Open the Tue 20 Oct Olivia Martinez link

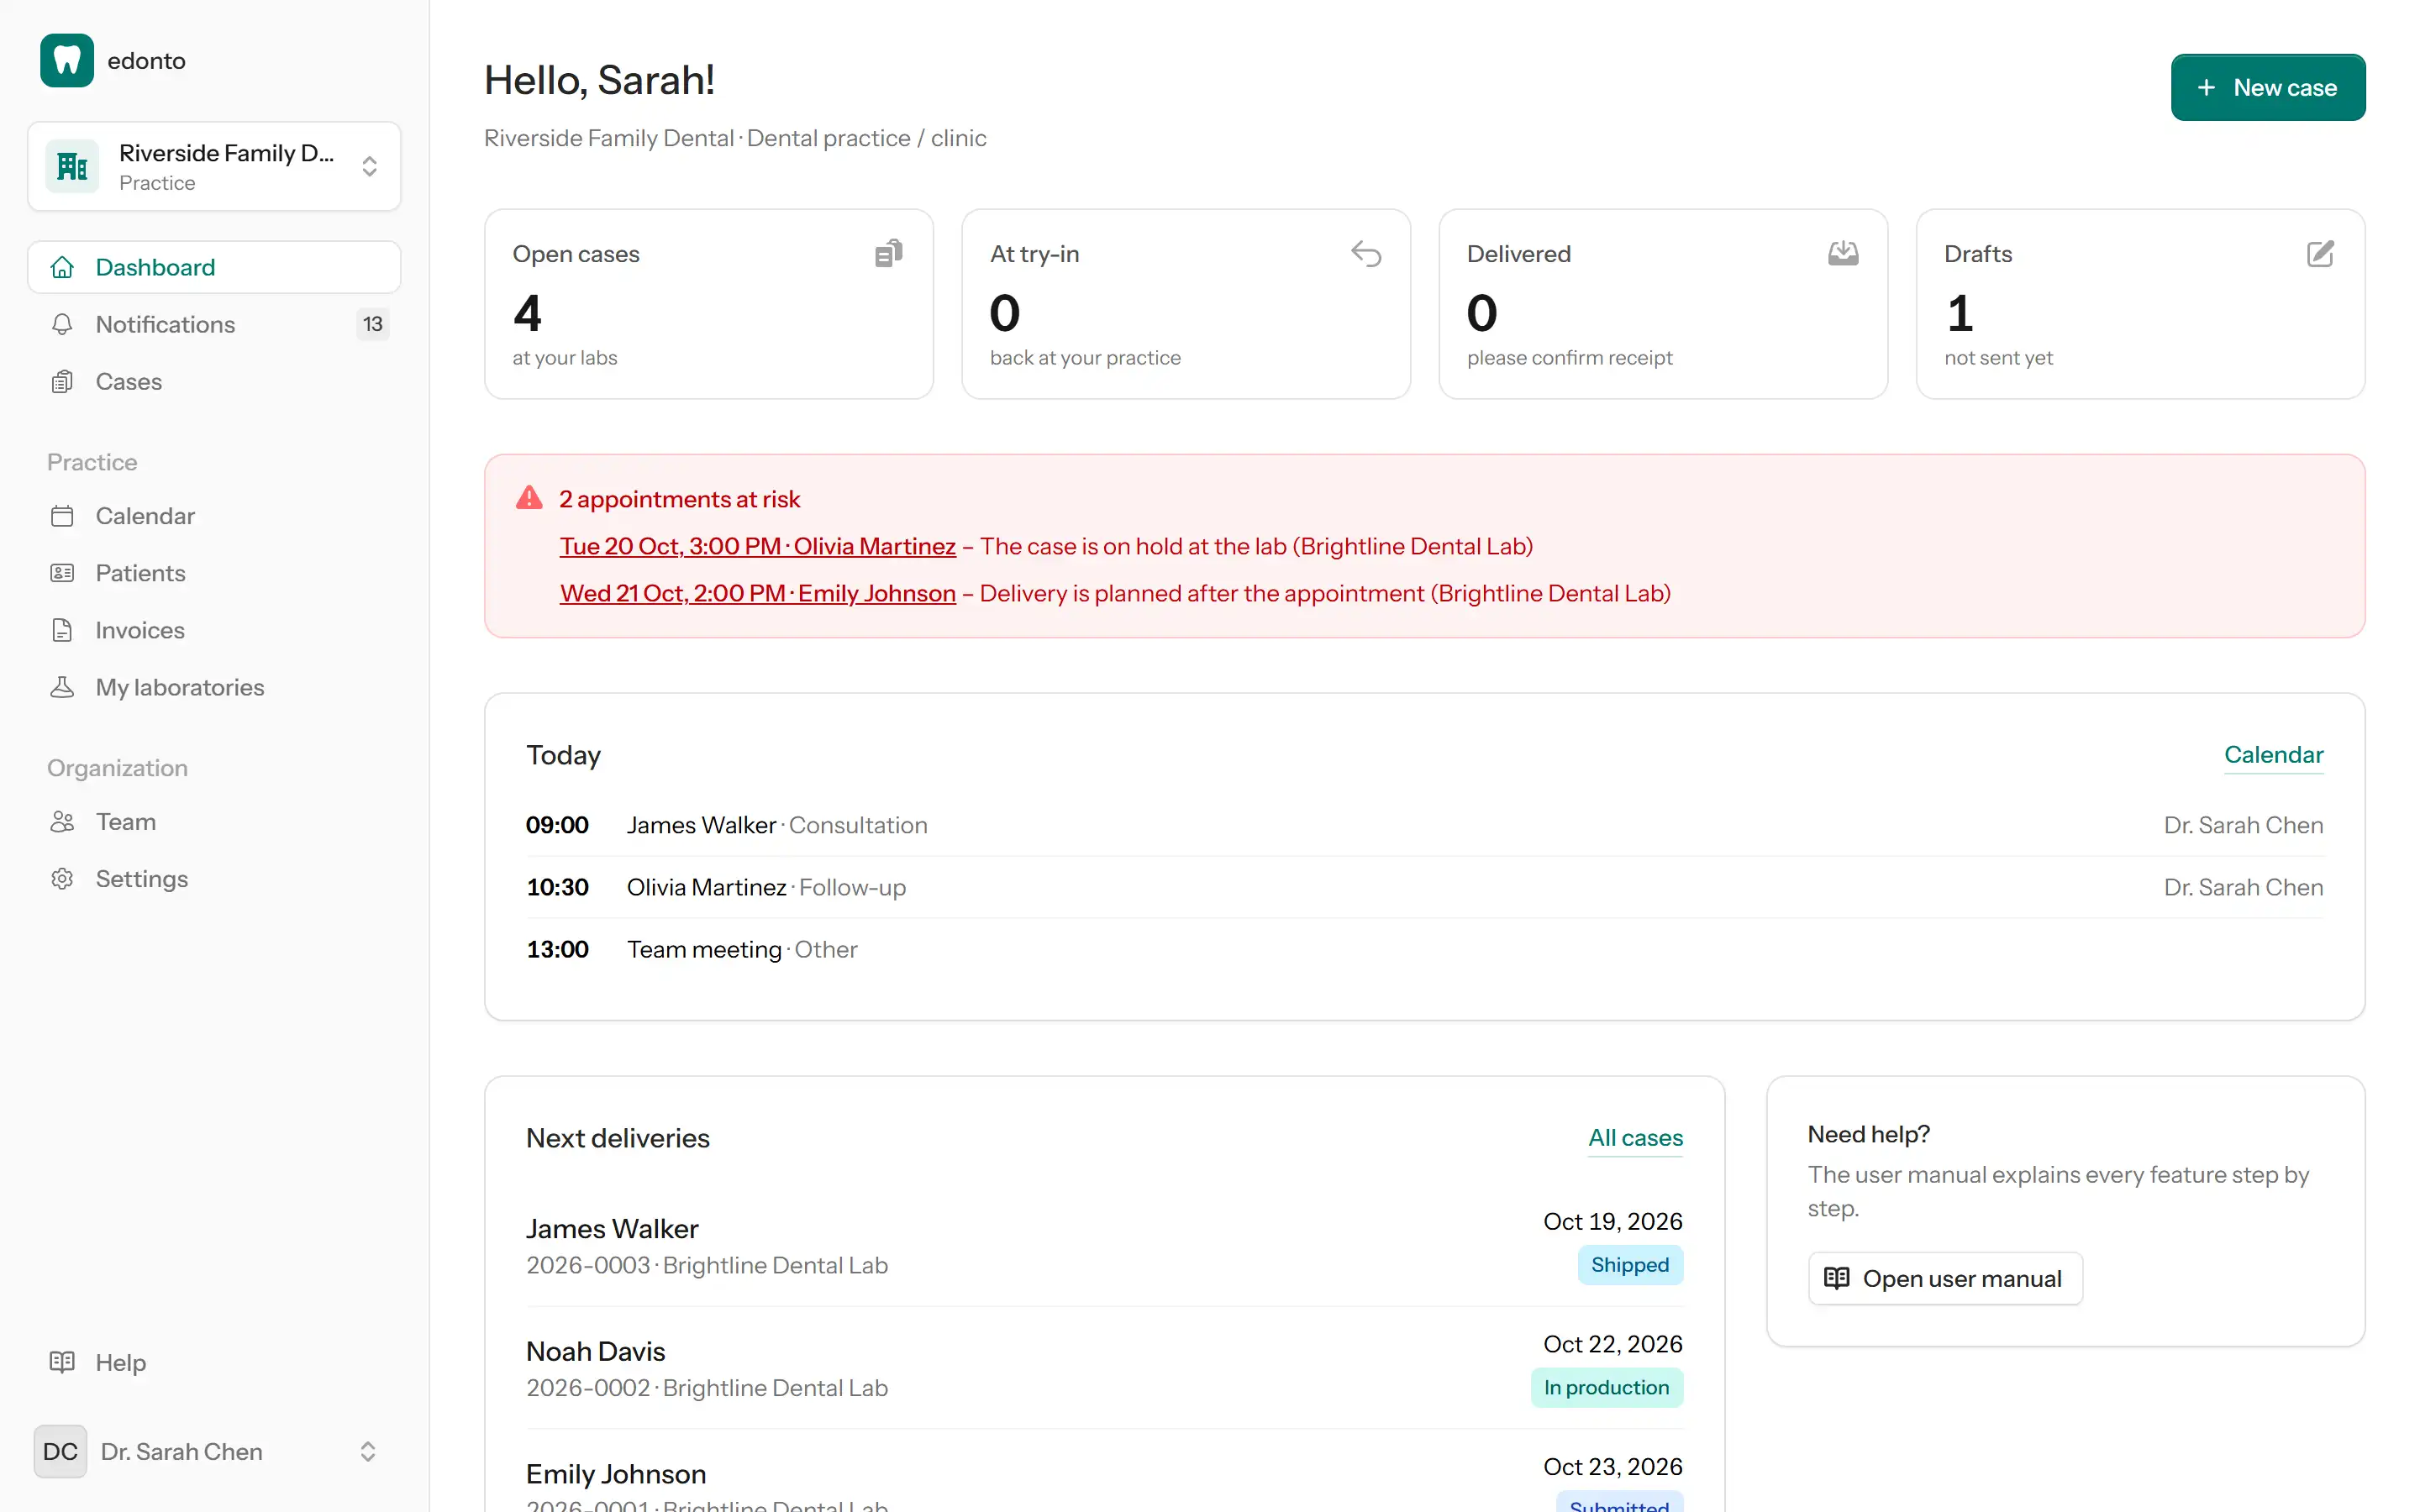[x=758, y=546]
